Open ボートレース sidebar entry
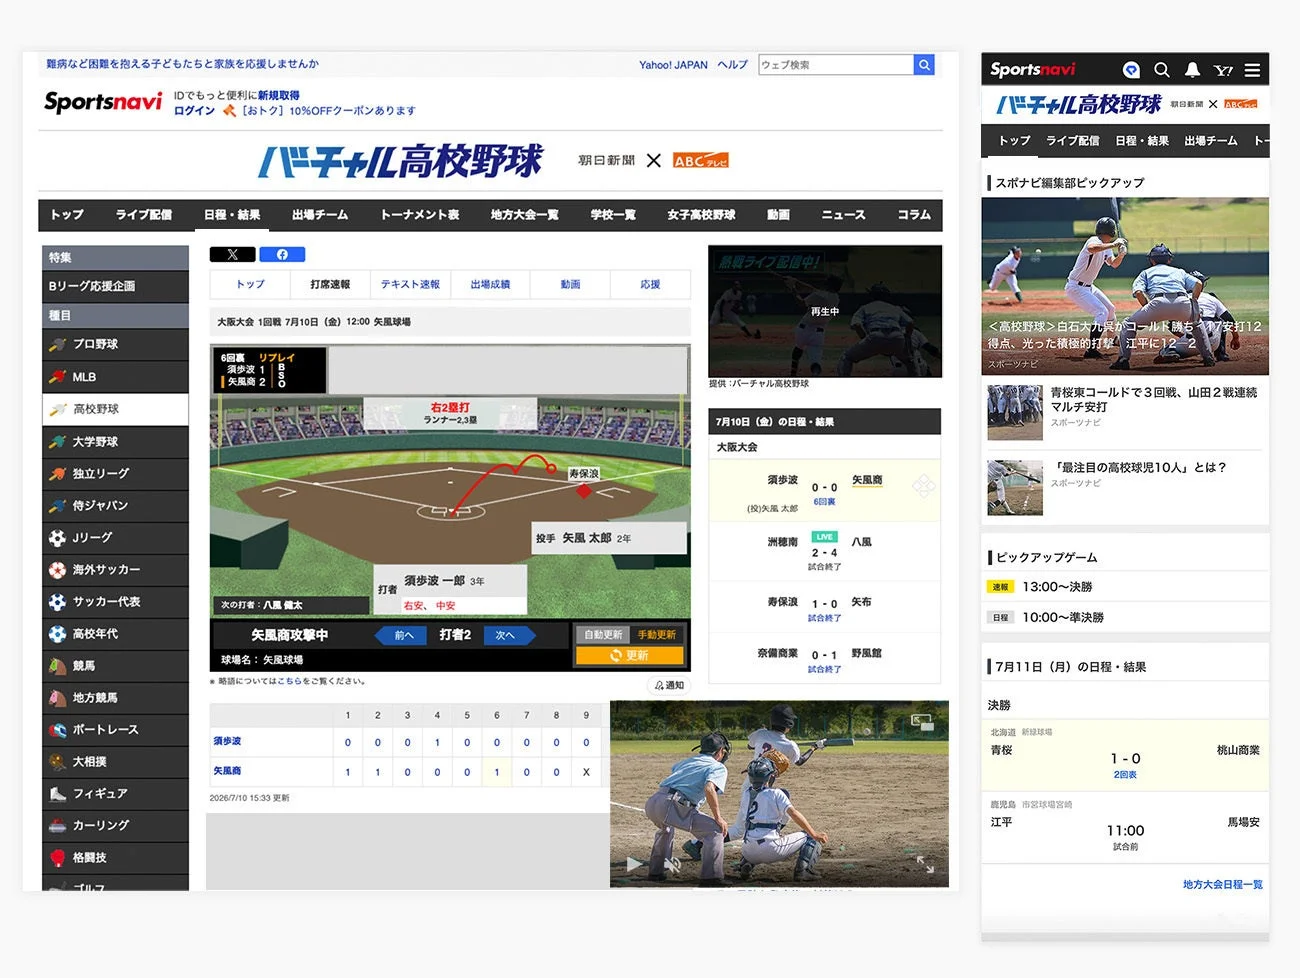The width and height of the screenshot is (1300, 978). [x=115, y=729]
